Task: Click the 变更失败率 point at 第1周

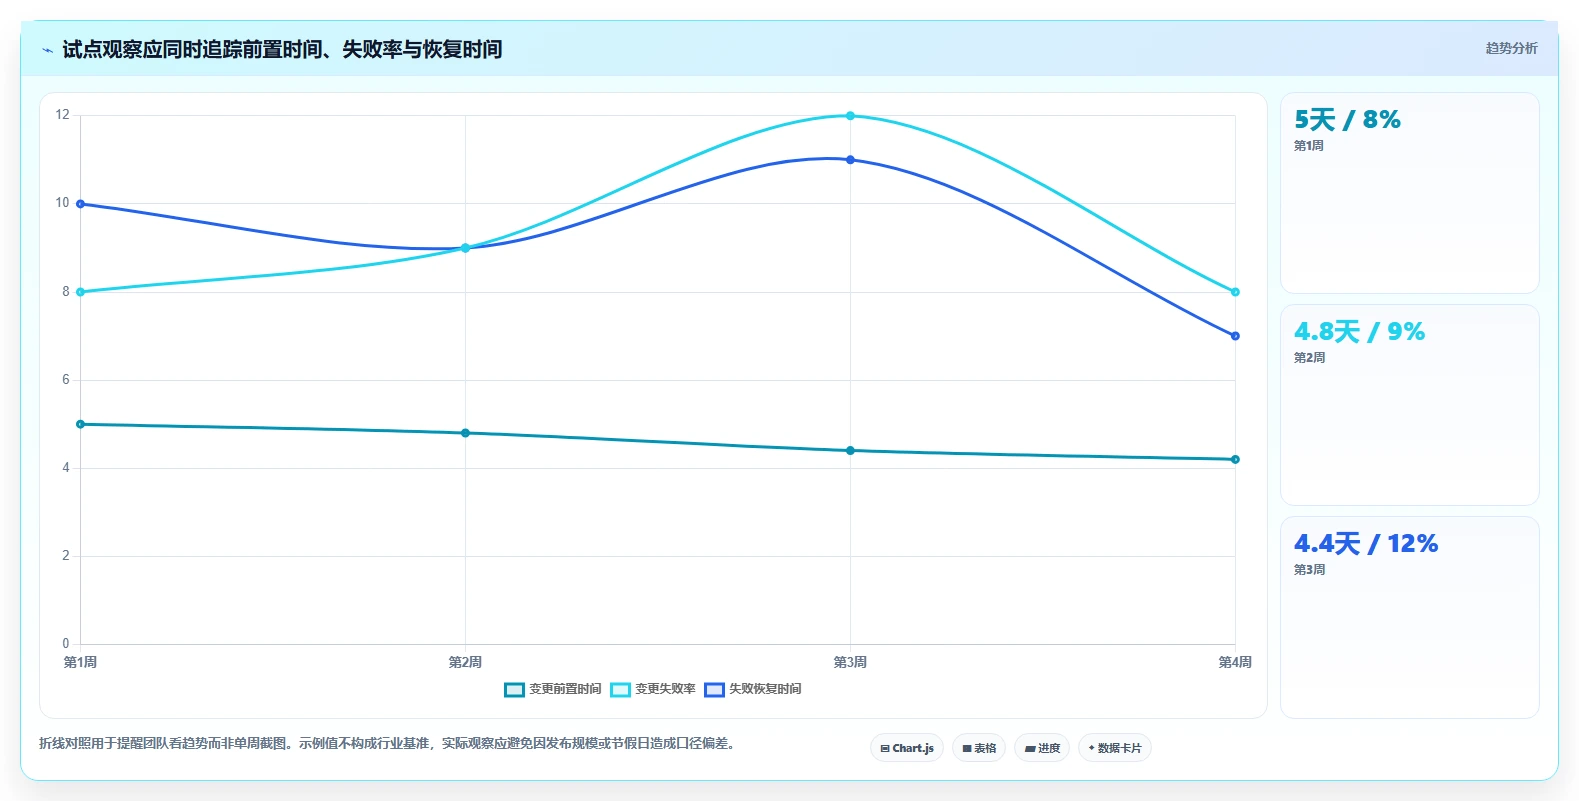Action: point(80,292)
